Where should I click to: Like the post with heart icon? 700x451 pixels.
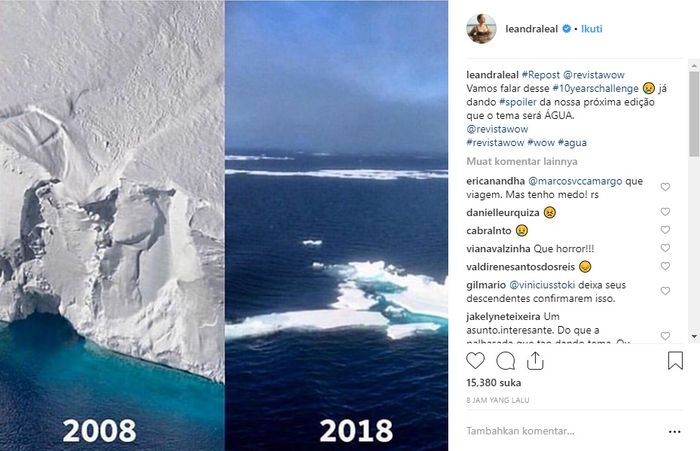(475, 361)
